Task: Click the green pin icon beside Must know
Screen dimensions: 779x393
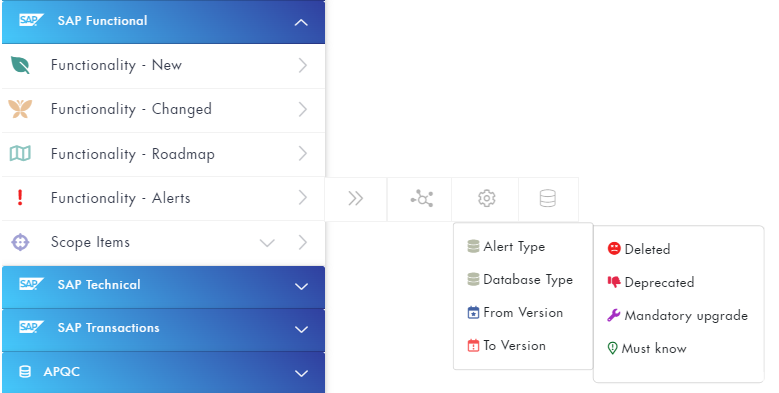Action: coord(613,348)
